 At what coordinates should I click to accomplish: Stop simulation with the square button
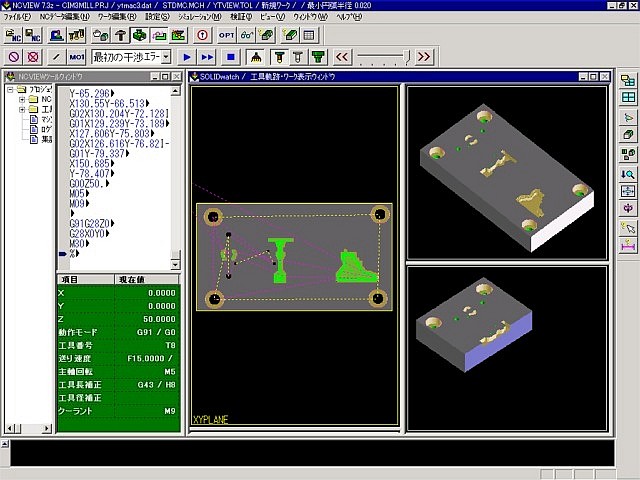pyautogui.click(x=231, y=57)
